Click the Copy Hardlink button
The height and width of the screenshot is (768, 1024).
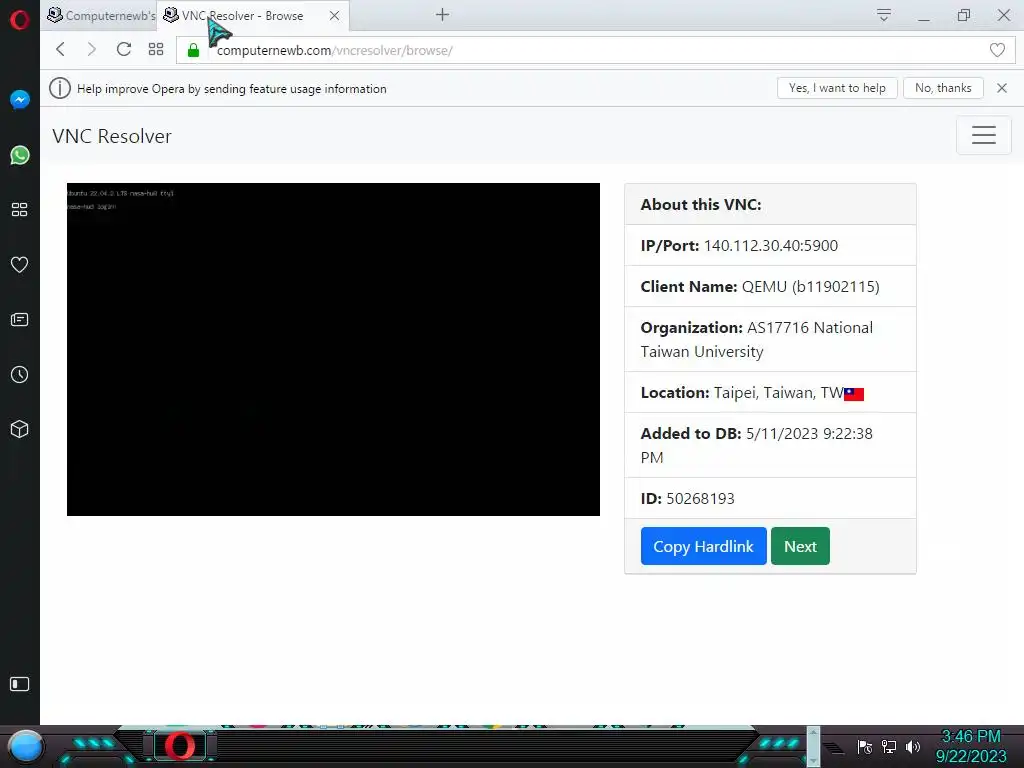click(703, 546)
